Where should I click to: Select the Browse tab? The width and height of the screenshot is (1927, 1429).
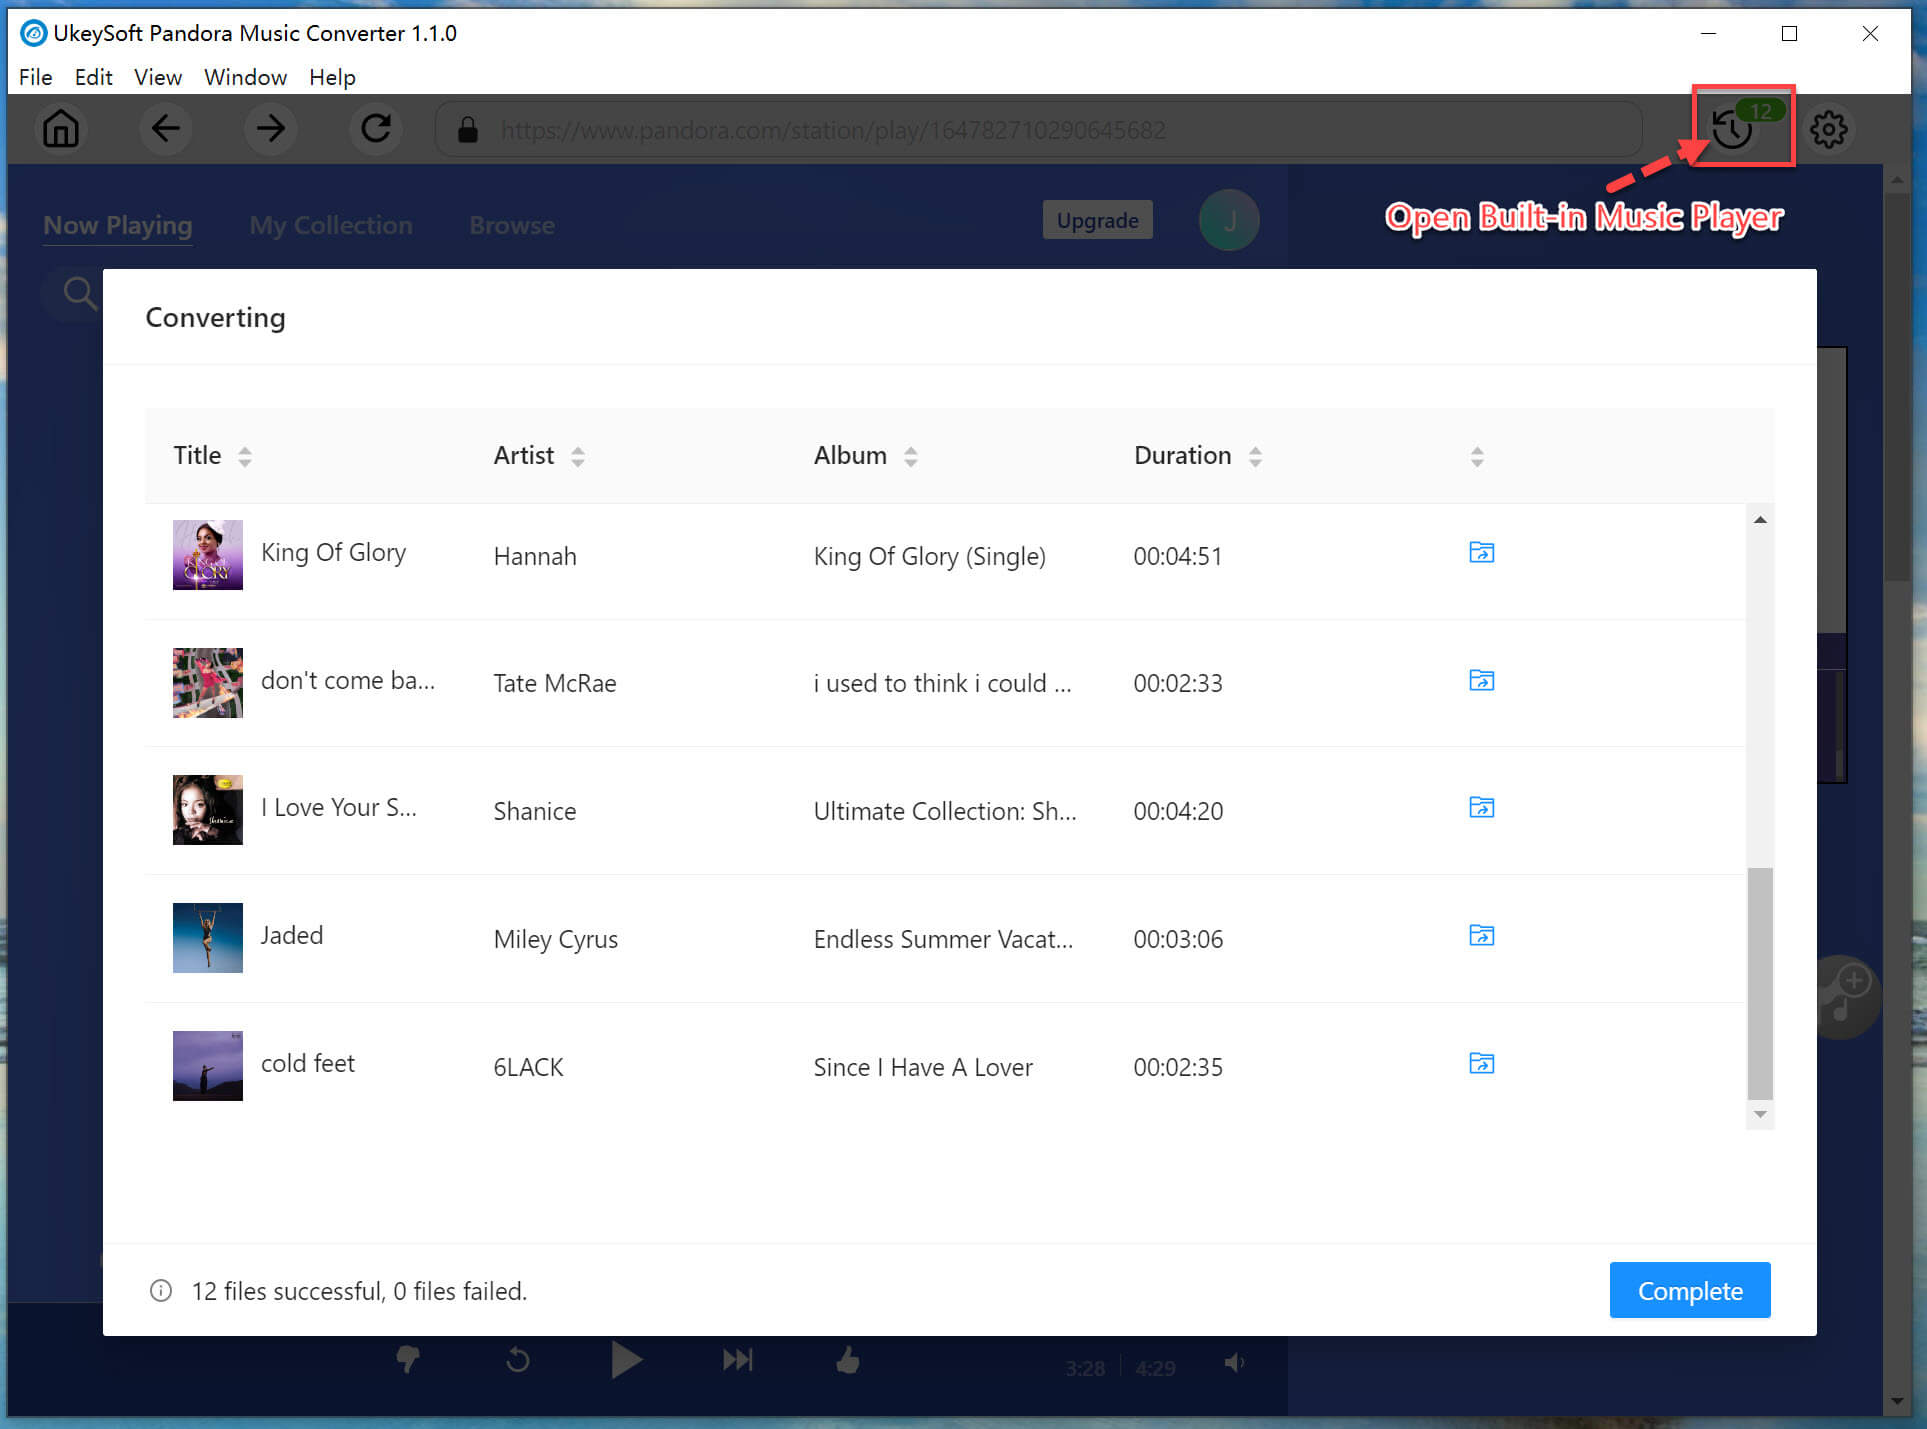[x=510, y=222]
